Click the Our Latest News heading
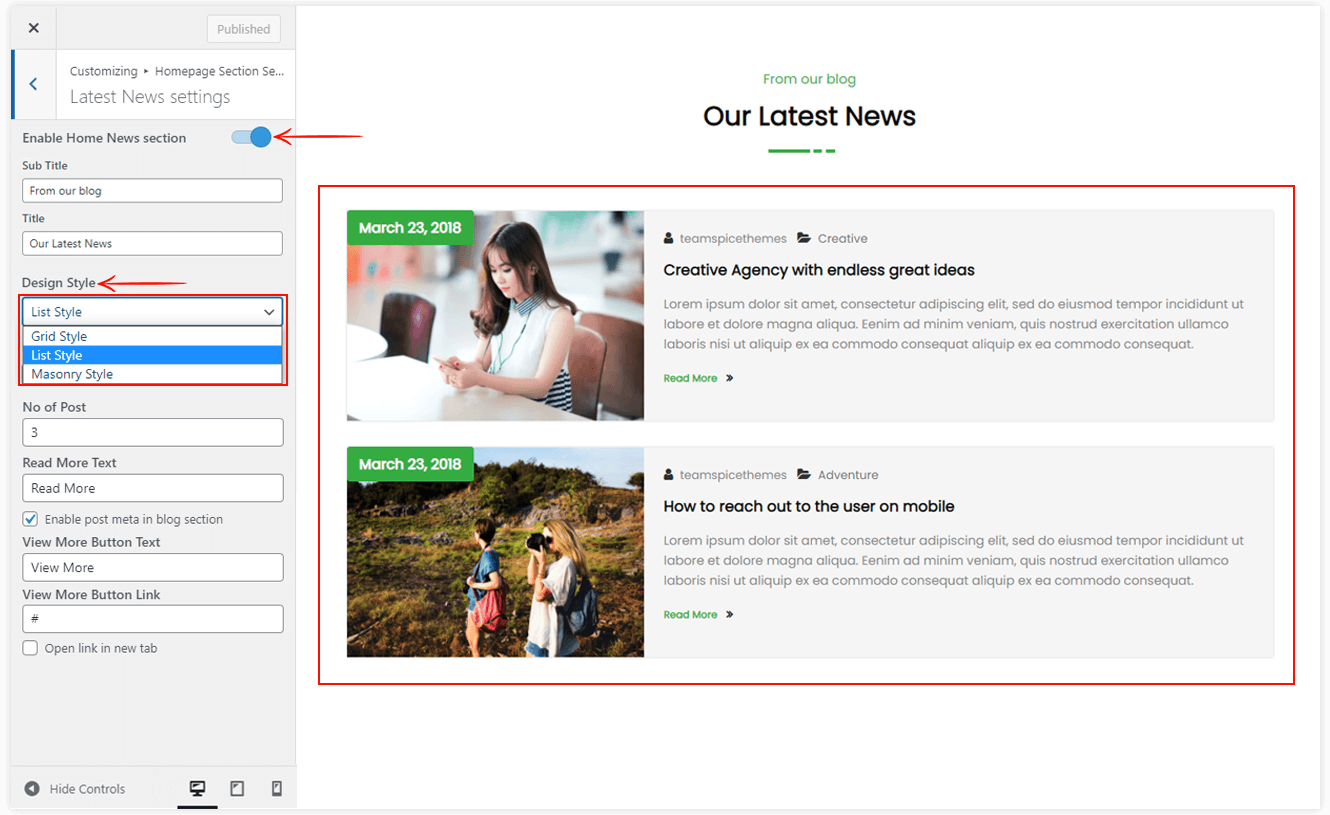 click(x=809, y=116)
